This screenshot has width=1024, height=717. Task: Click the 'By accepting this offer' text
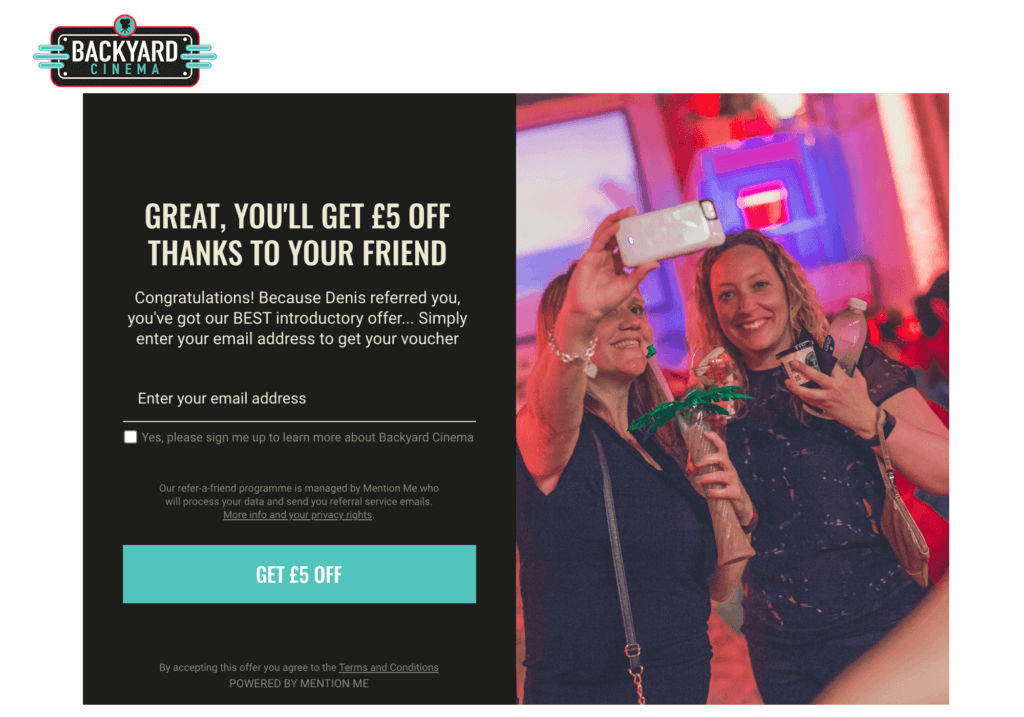point(248,667)
